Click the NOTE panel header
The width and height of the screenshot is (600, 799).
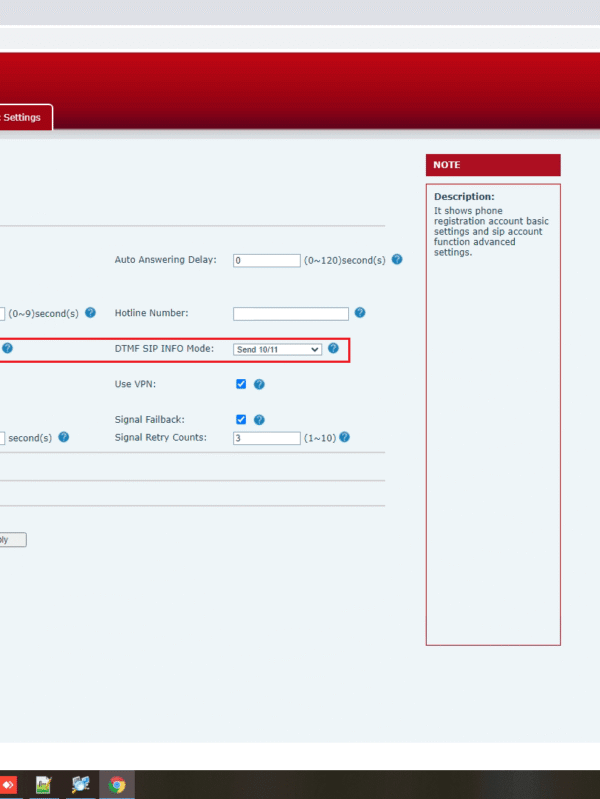493,165
